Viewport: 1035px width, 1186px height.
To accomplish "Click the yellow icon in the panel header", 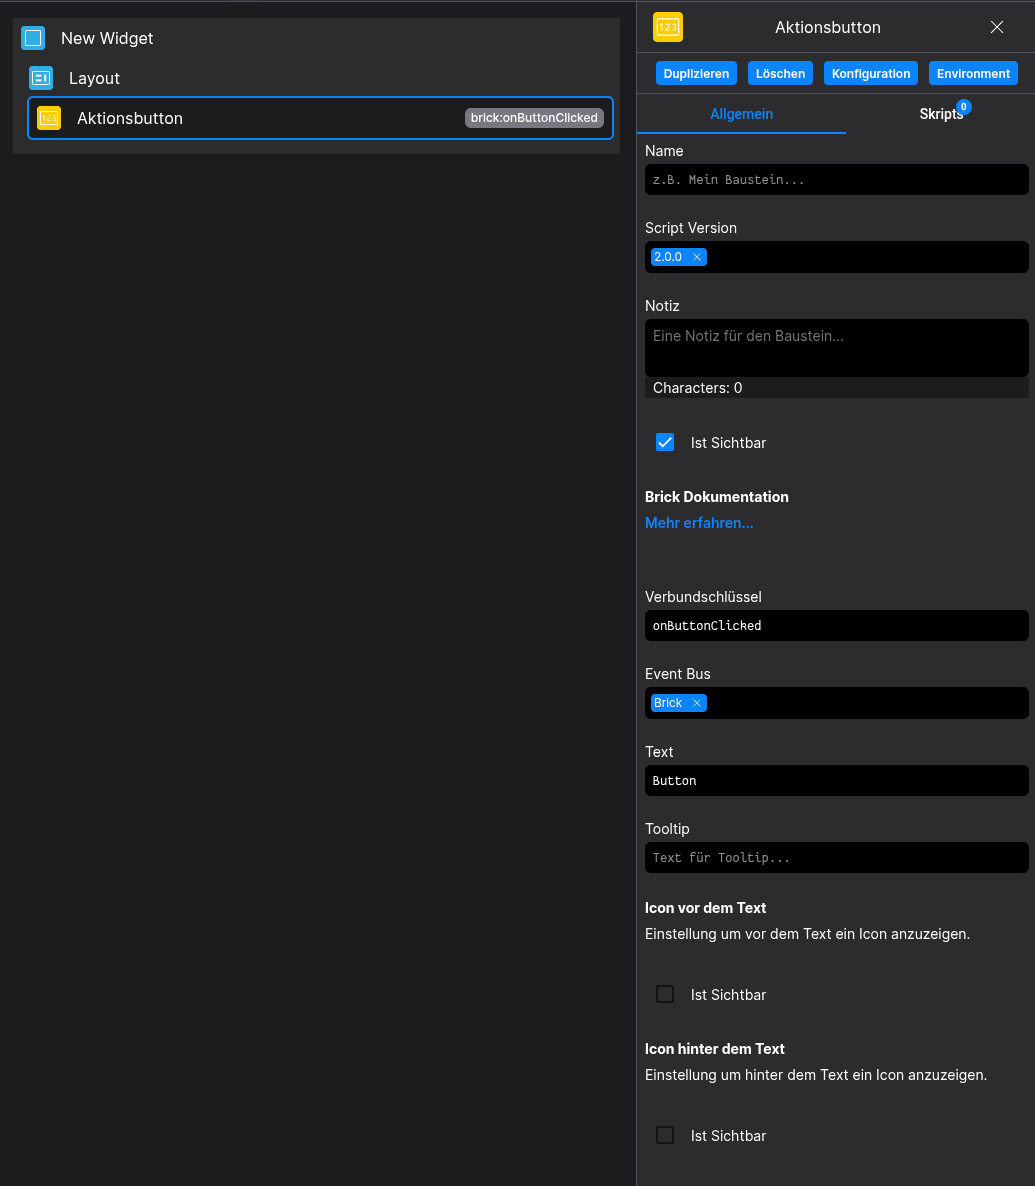I will [668, 27].
